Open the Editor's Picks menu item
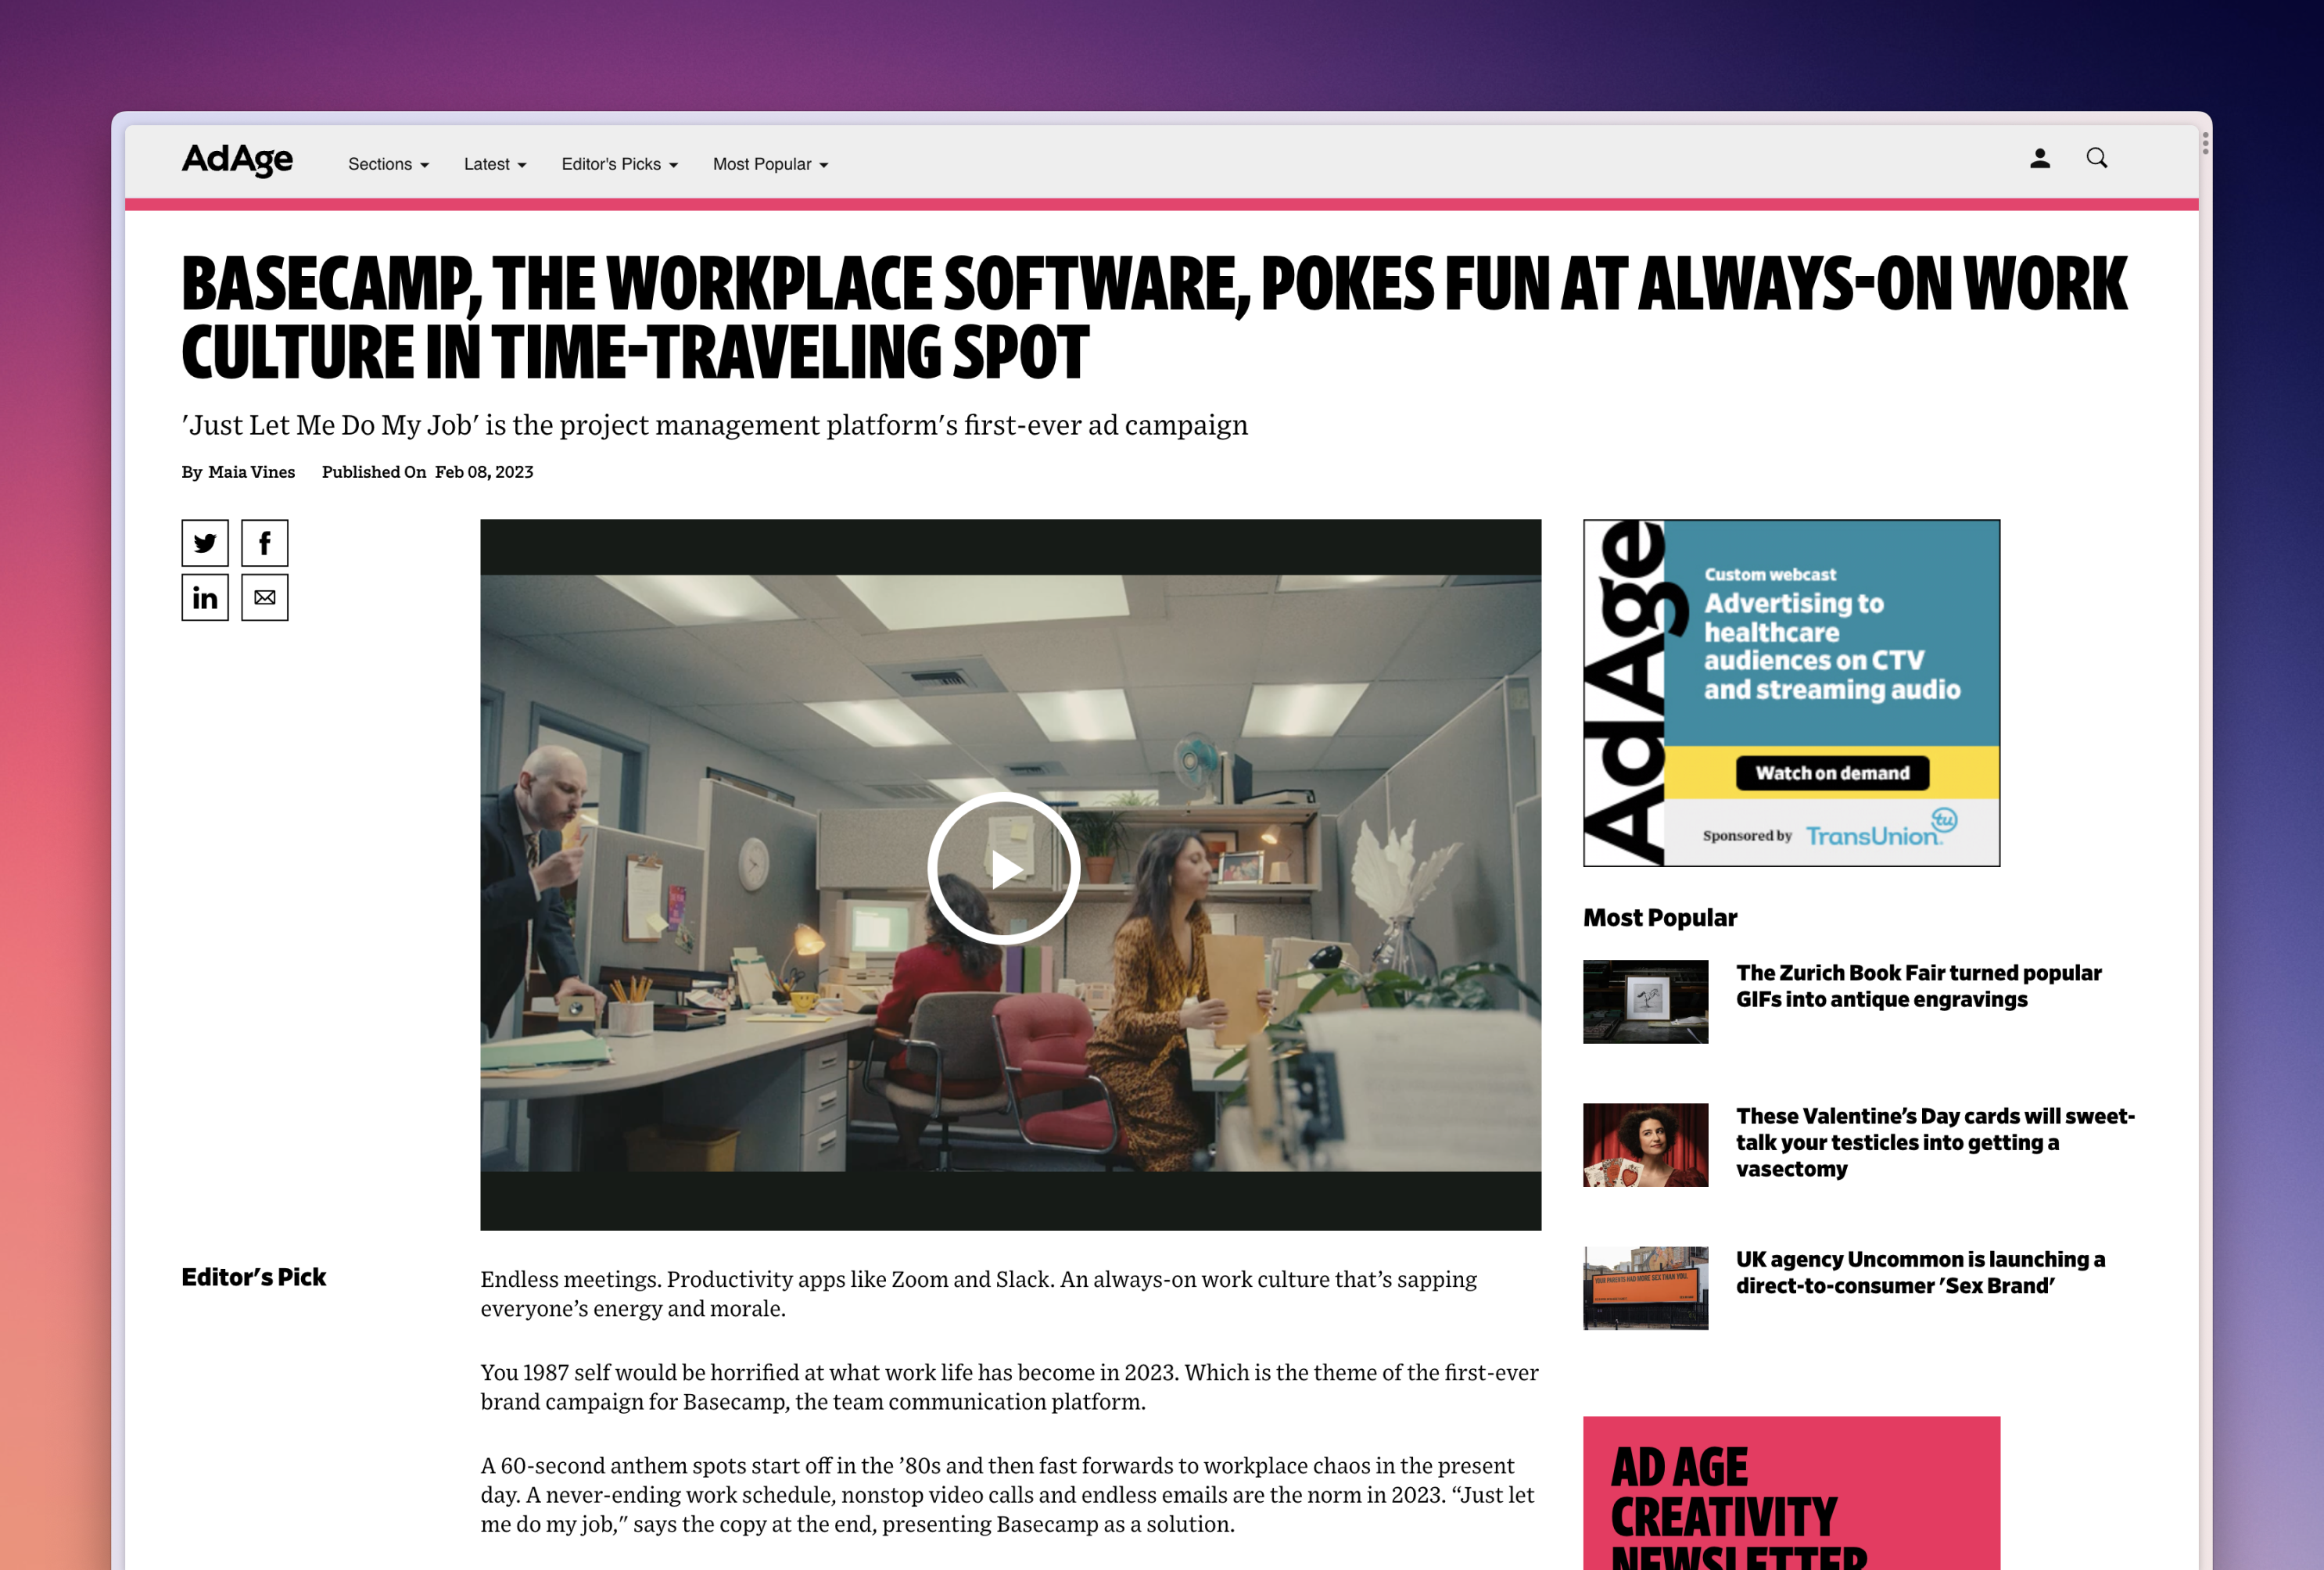 pyautogui.click(x=619, y=163)
